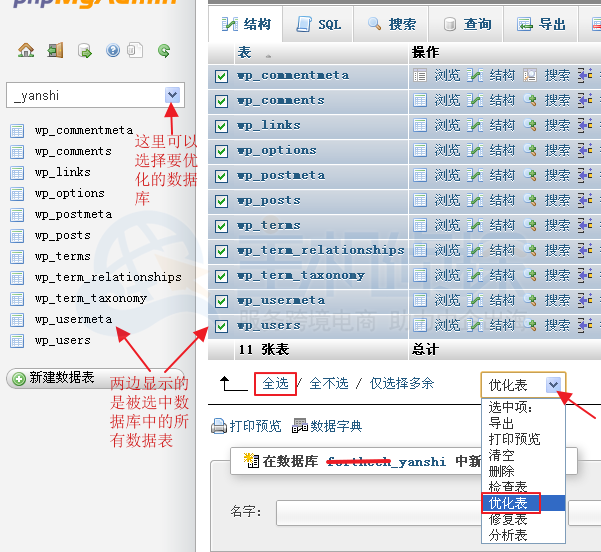Viewport: 601px width, 552px height.
Task: Click the 名字 table name input field
Action: click(x=378, y=512)
